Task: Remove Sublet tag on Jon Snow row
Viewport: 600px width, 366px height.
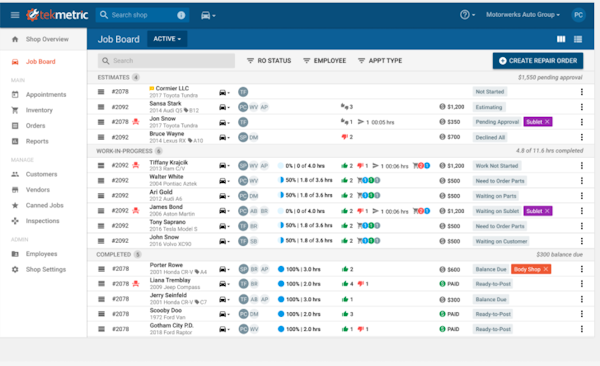Action: point(547,122)
